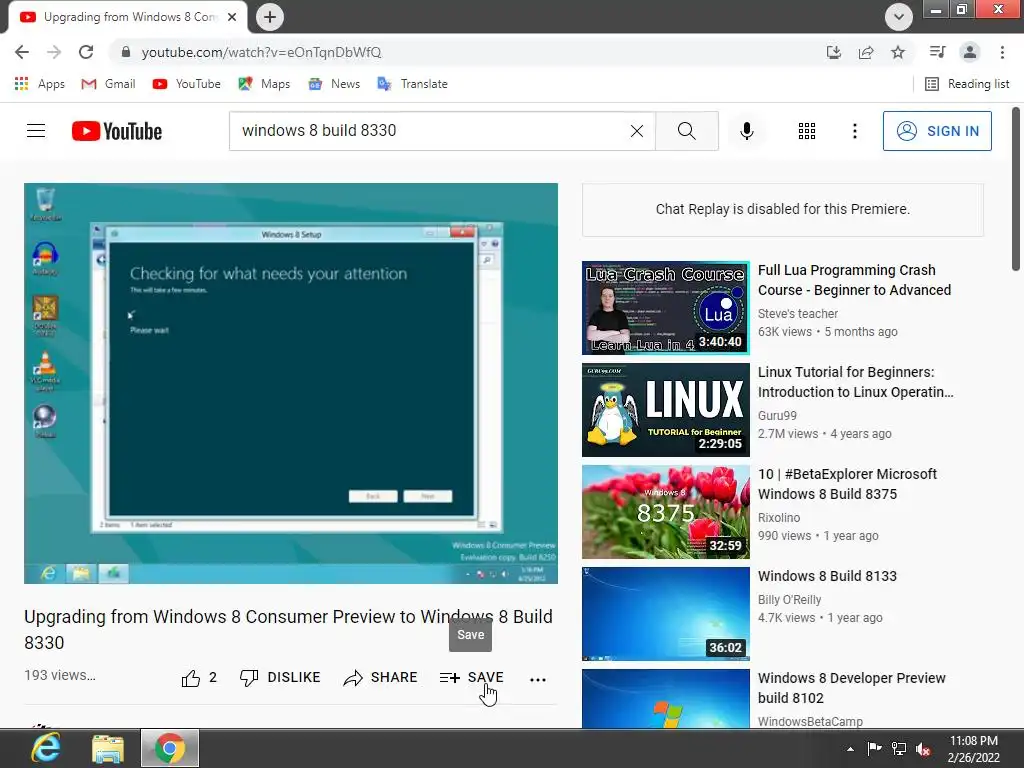The height and width of the screenshot is (768, 1024).
Task: Open 'Linux Tutorial for Beginners' title link
Action: point(856,381)
